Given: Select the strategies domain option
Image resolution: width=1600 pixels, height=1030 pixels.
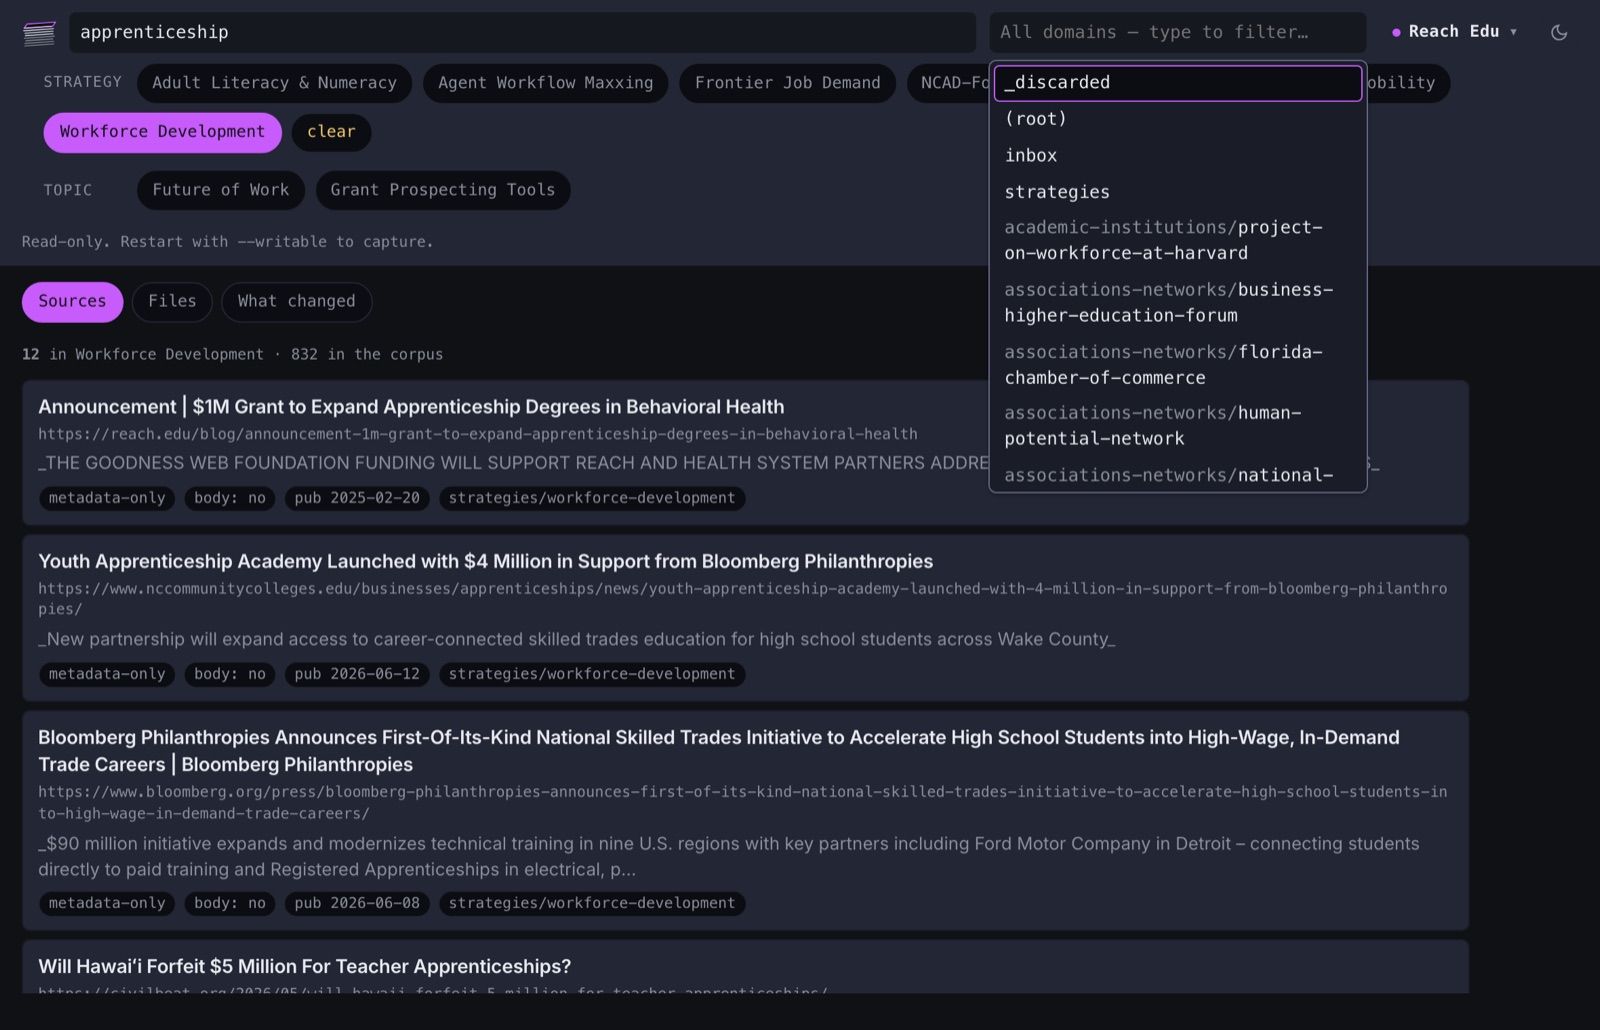Looking at the screenshot, I should [x=1177, y=192].
